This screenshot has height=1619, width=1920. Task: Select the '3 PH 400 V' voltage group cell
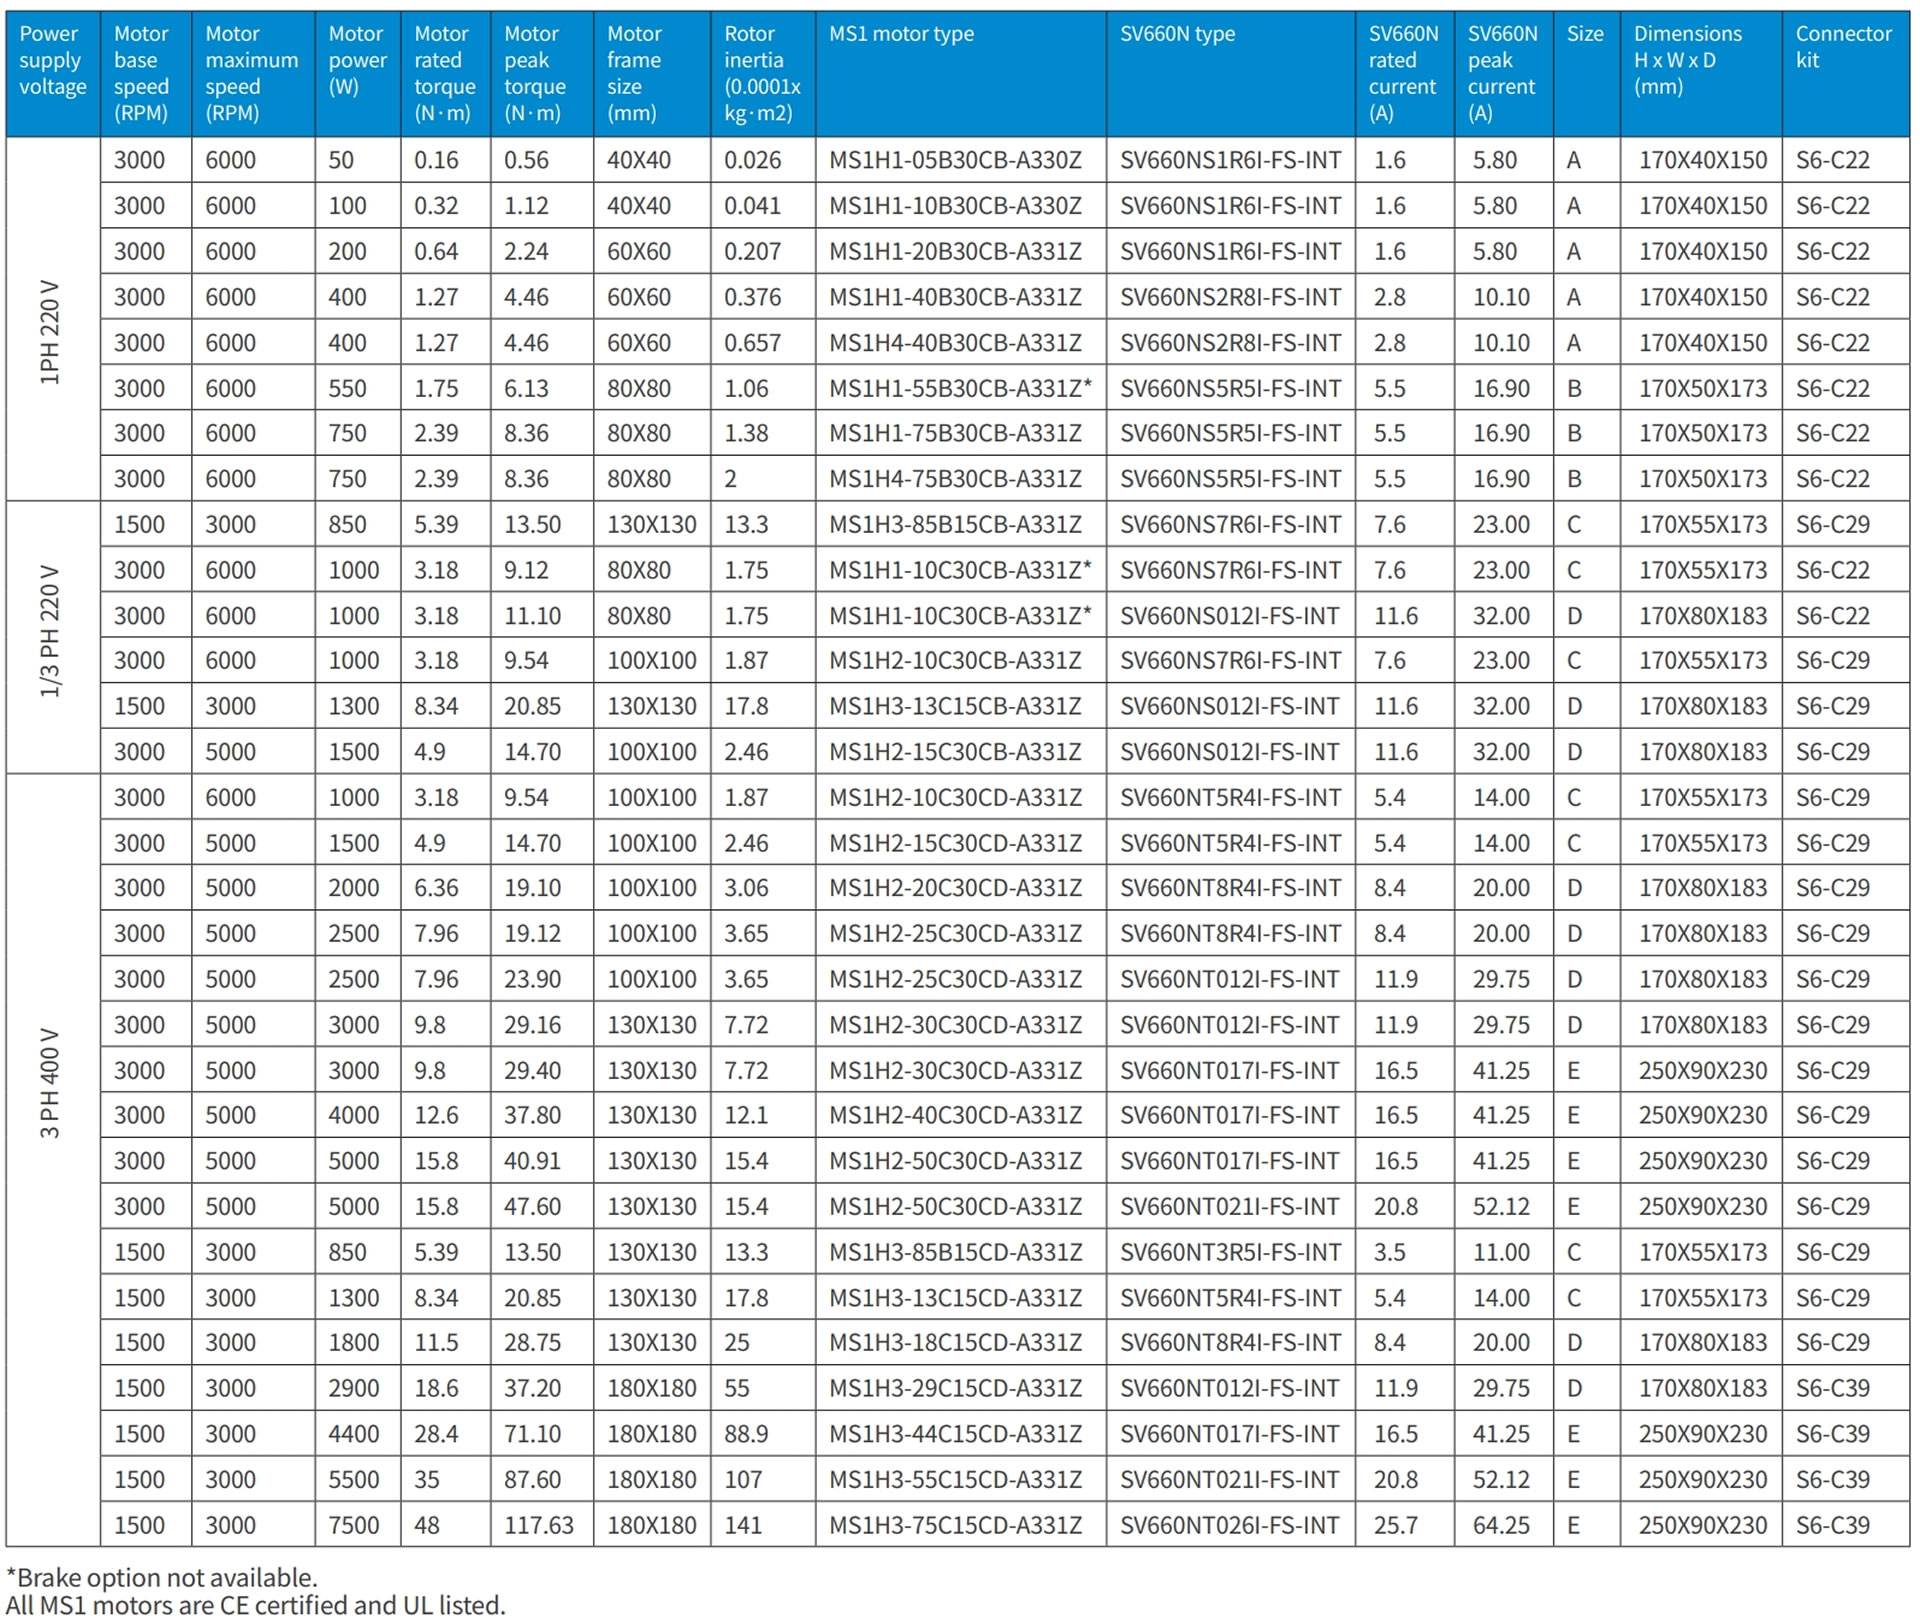pyautogui.click(x=53, y=1160)
